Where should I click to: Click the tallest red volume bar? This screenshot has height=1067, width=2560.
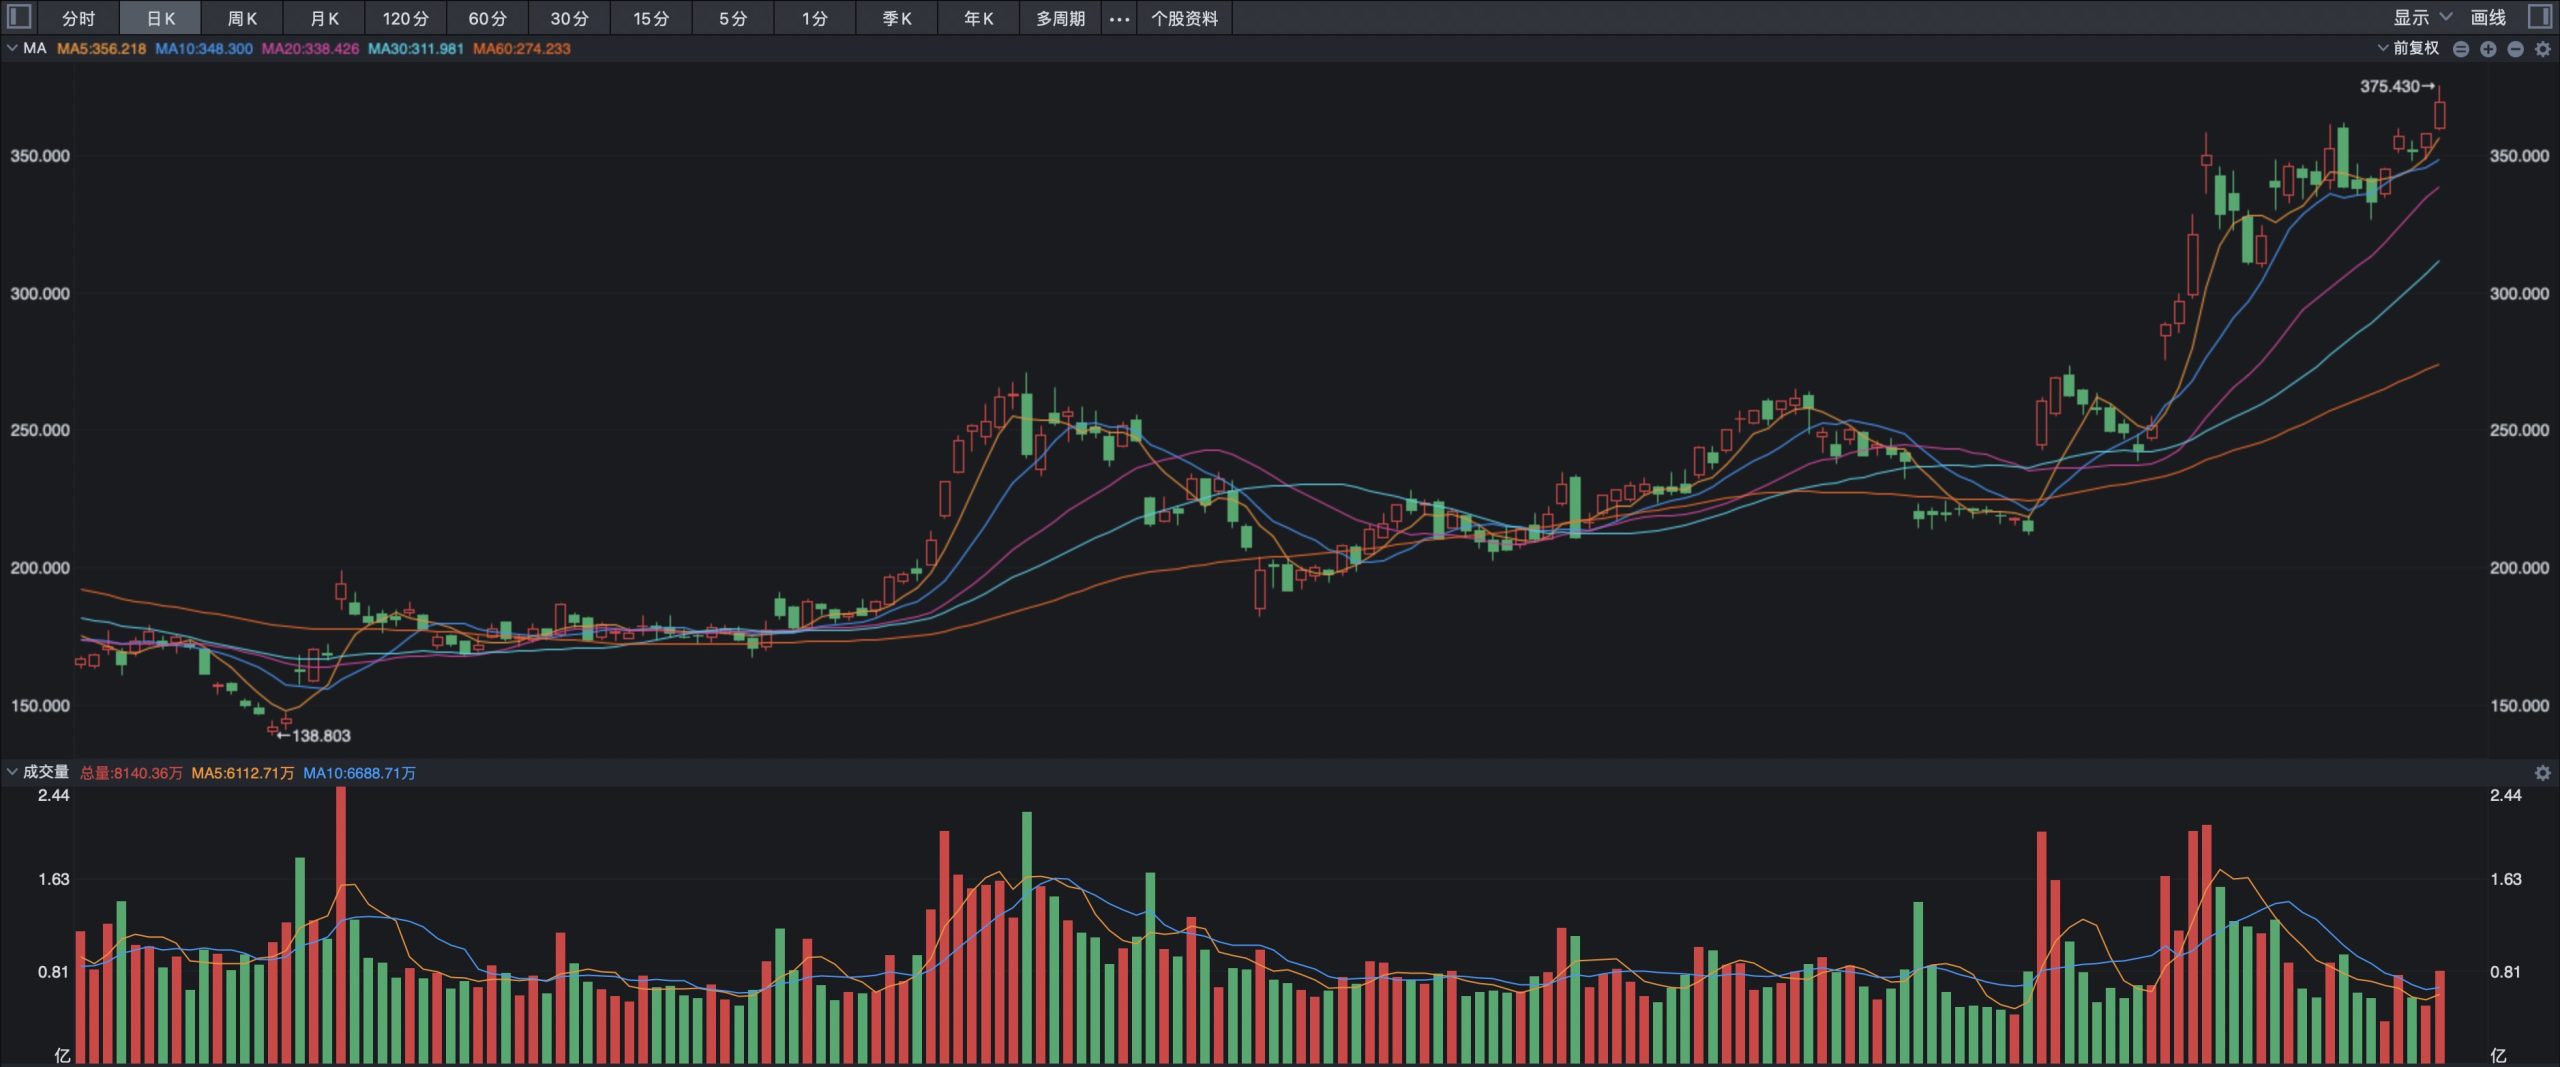tap(341, 924)
